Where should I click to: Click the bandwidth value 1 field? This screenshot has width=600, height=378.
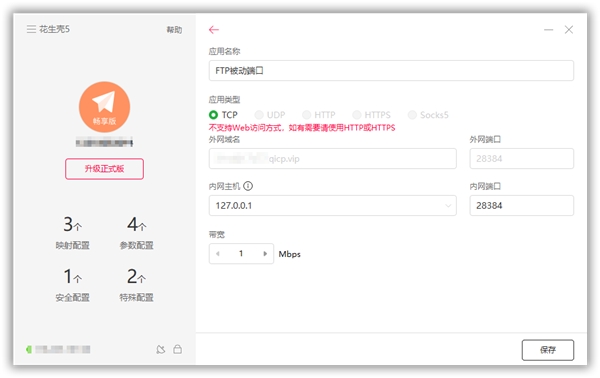click(241, 254)
